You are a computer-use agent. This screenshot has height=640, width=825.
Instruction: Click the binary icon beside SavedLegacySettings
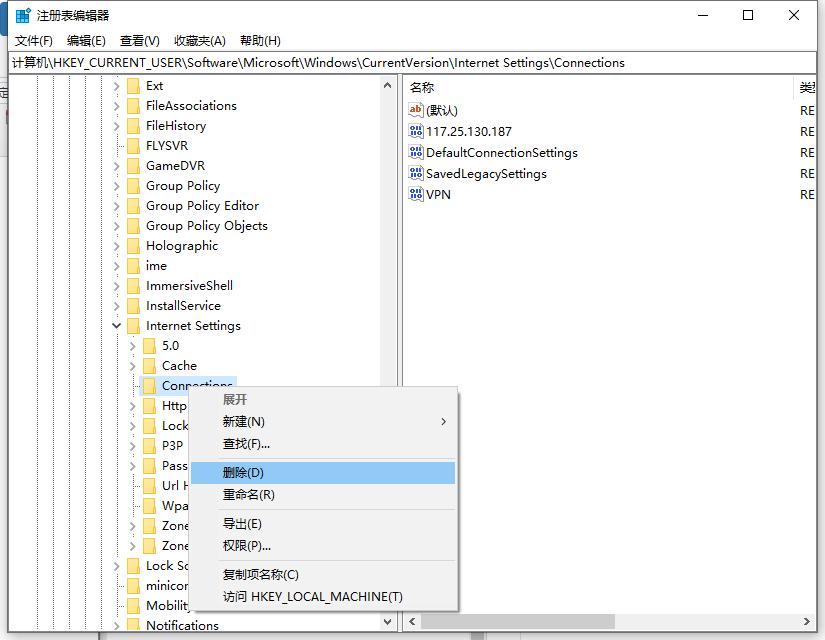pyautogui.click(x=417, y=173)
